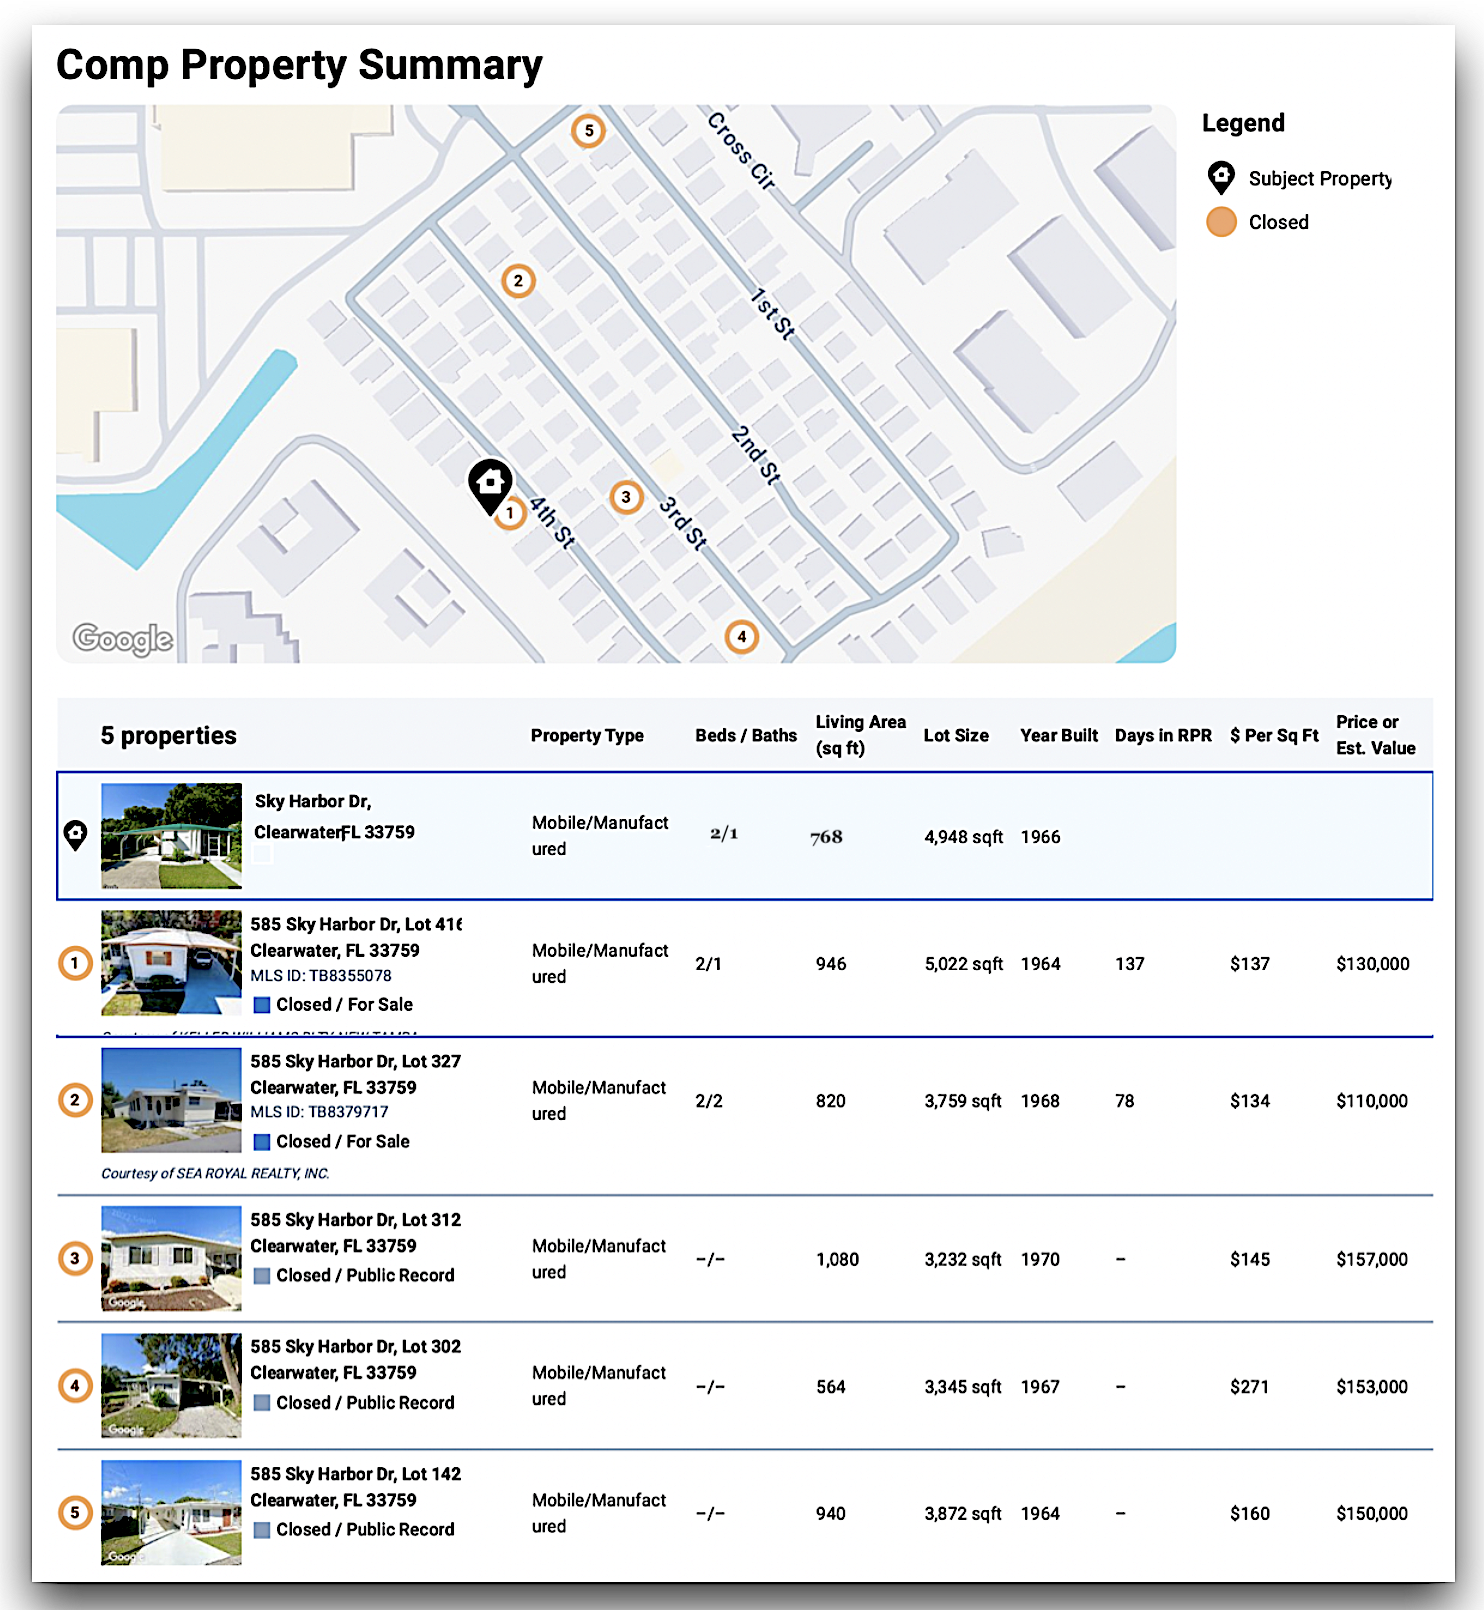The width and height of the screenshot is (1484, 1610).
Task: Open the Lot 142 property photo
Action: [171, 1512]
